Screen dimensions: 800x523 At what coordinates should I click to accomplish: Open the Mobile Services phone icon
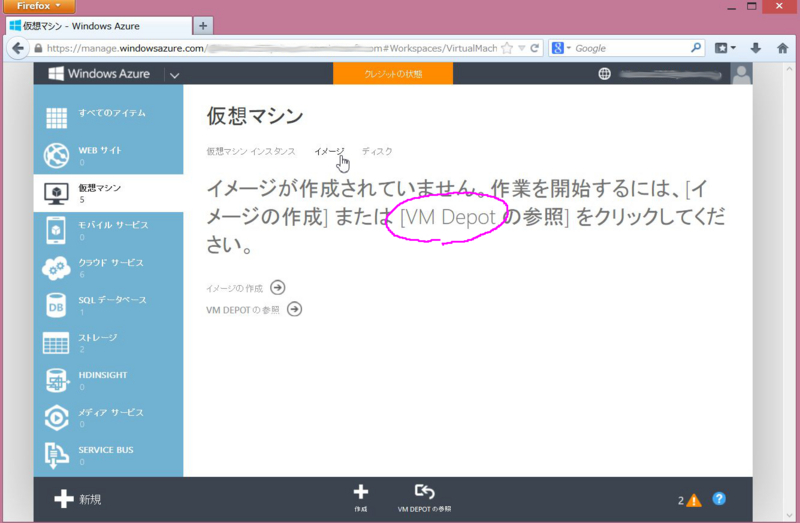tap(56, 230)
